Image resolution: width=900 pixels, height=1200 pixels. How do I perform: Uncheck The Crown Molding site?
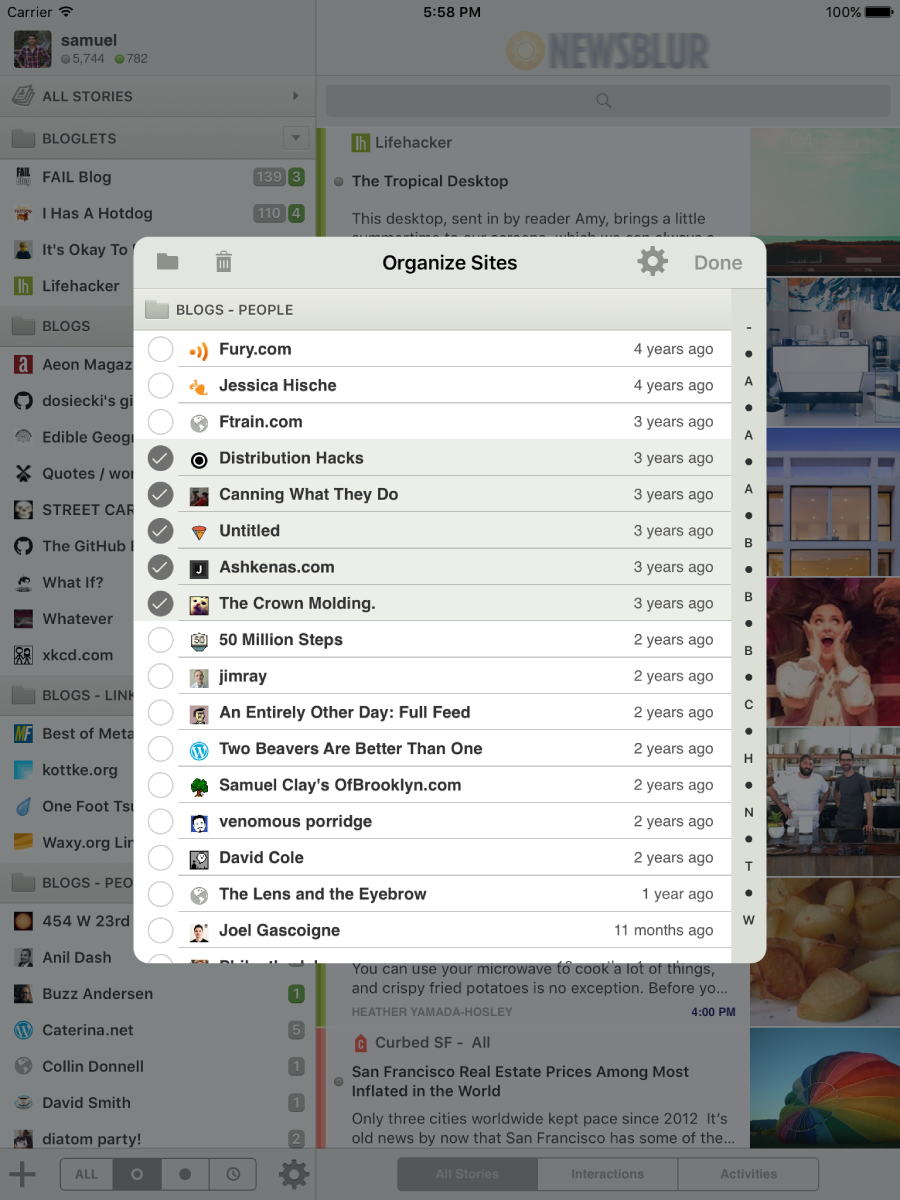160,603
